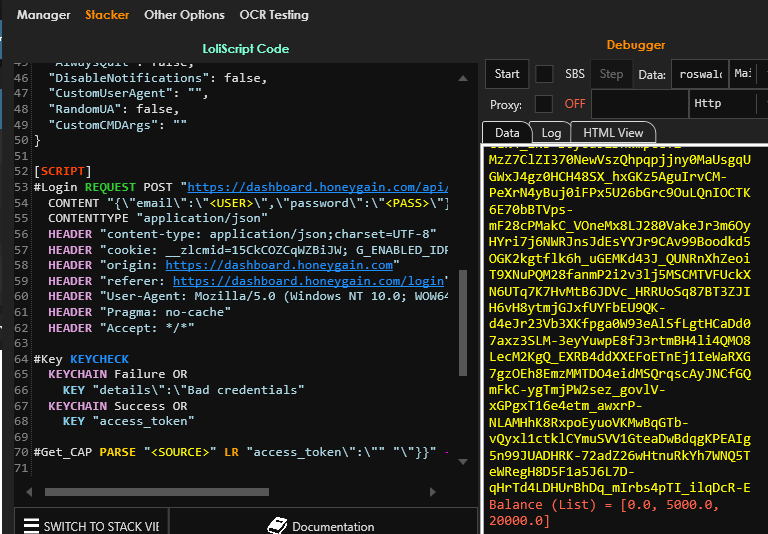
Task: Click the Step button
Action: pyautogui.click(x=611, y=74)
